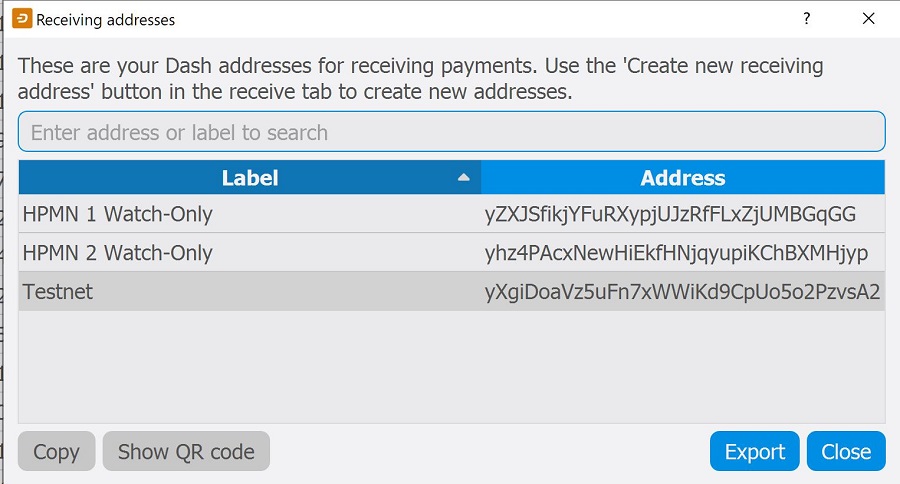Click address yZXJSfikjYFuRXypjUJzRfFLxZjUMBGqGG
The image size is (900, 484).
coord(670,214)
